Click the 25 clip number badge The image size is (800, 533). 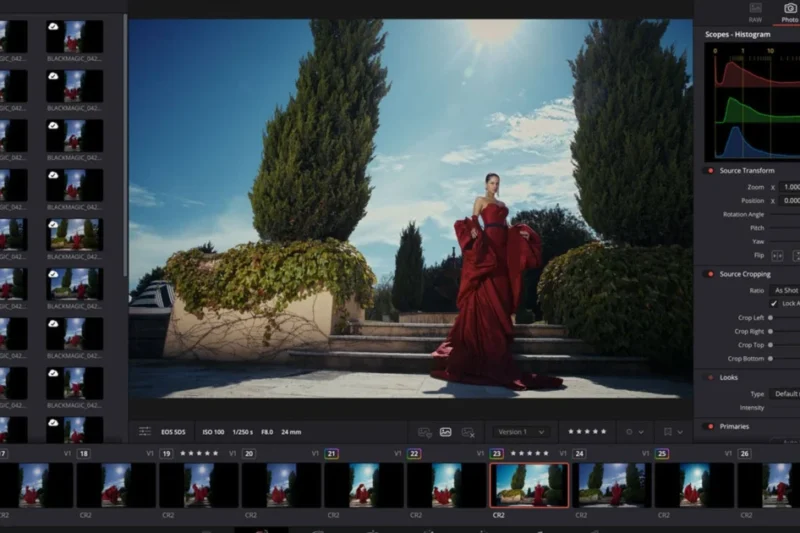click(662, 453)
